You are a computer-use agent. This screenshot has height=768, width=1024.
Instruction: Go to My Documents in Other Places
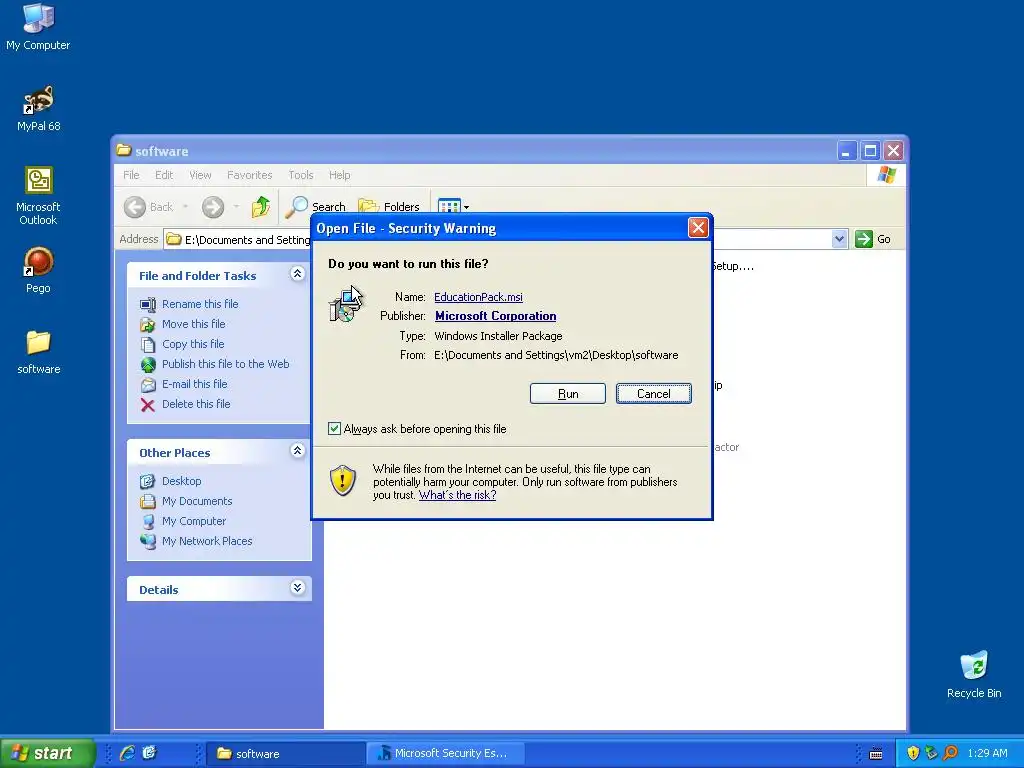click(197, 502)
